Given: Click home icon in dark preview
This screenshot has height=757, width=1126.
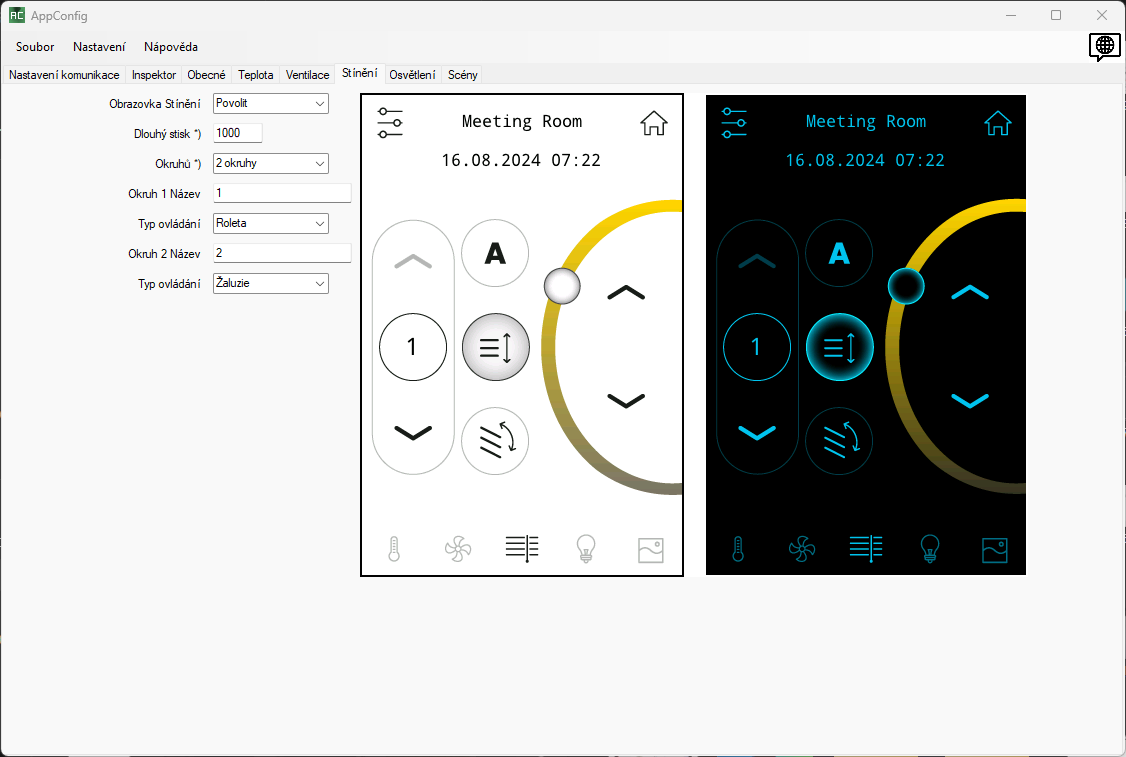Looking at the screenshot, I should (997, 123).
